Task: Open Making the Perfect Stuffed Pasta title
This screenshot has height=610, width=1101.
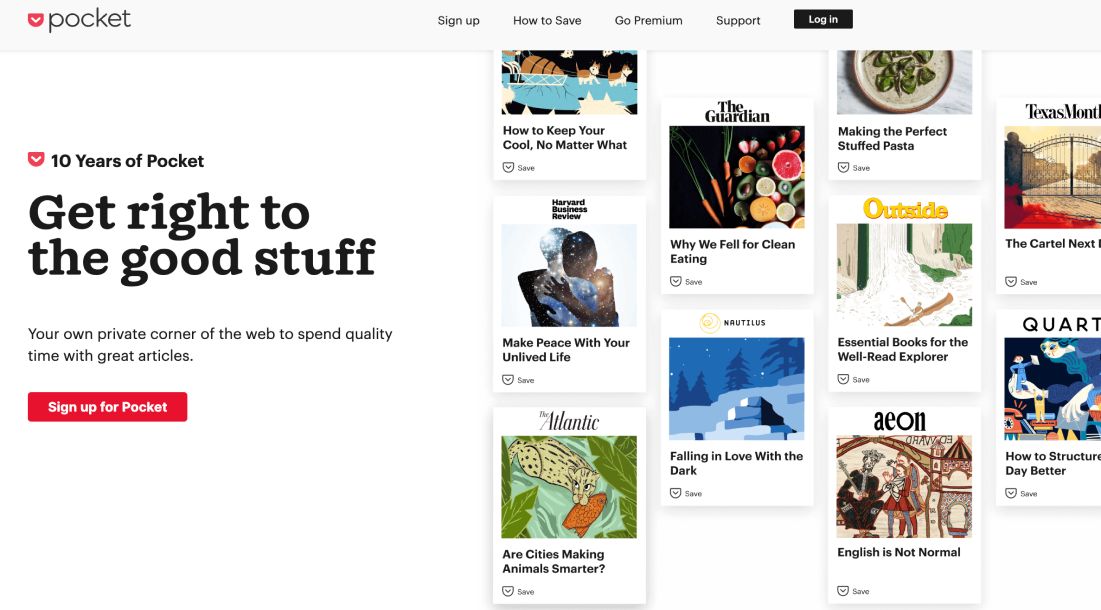Action: point(892,138)
